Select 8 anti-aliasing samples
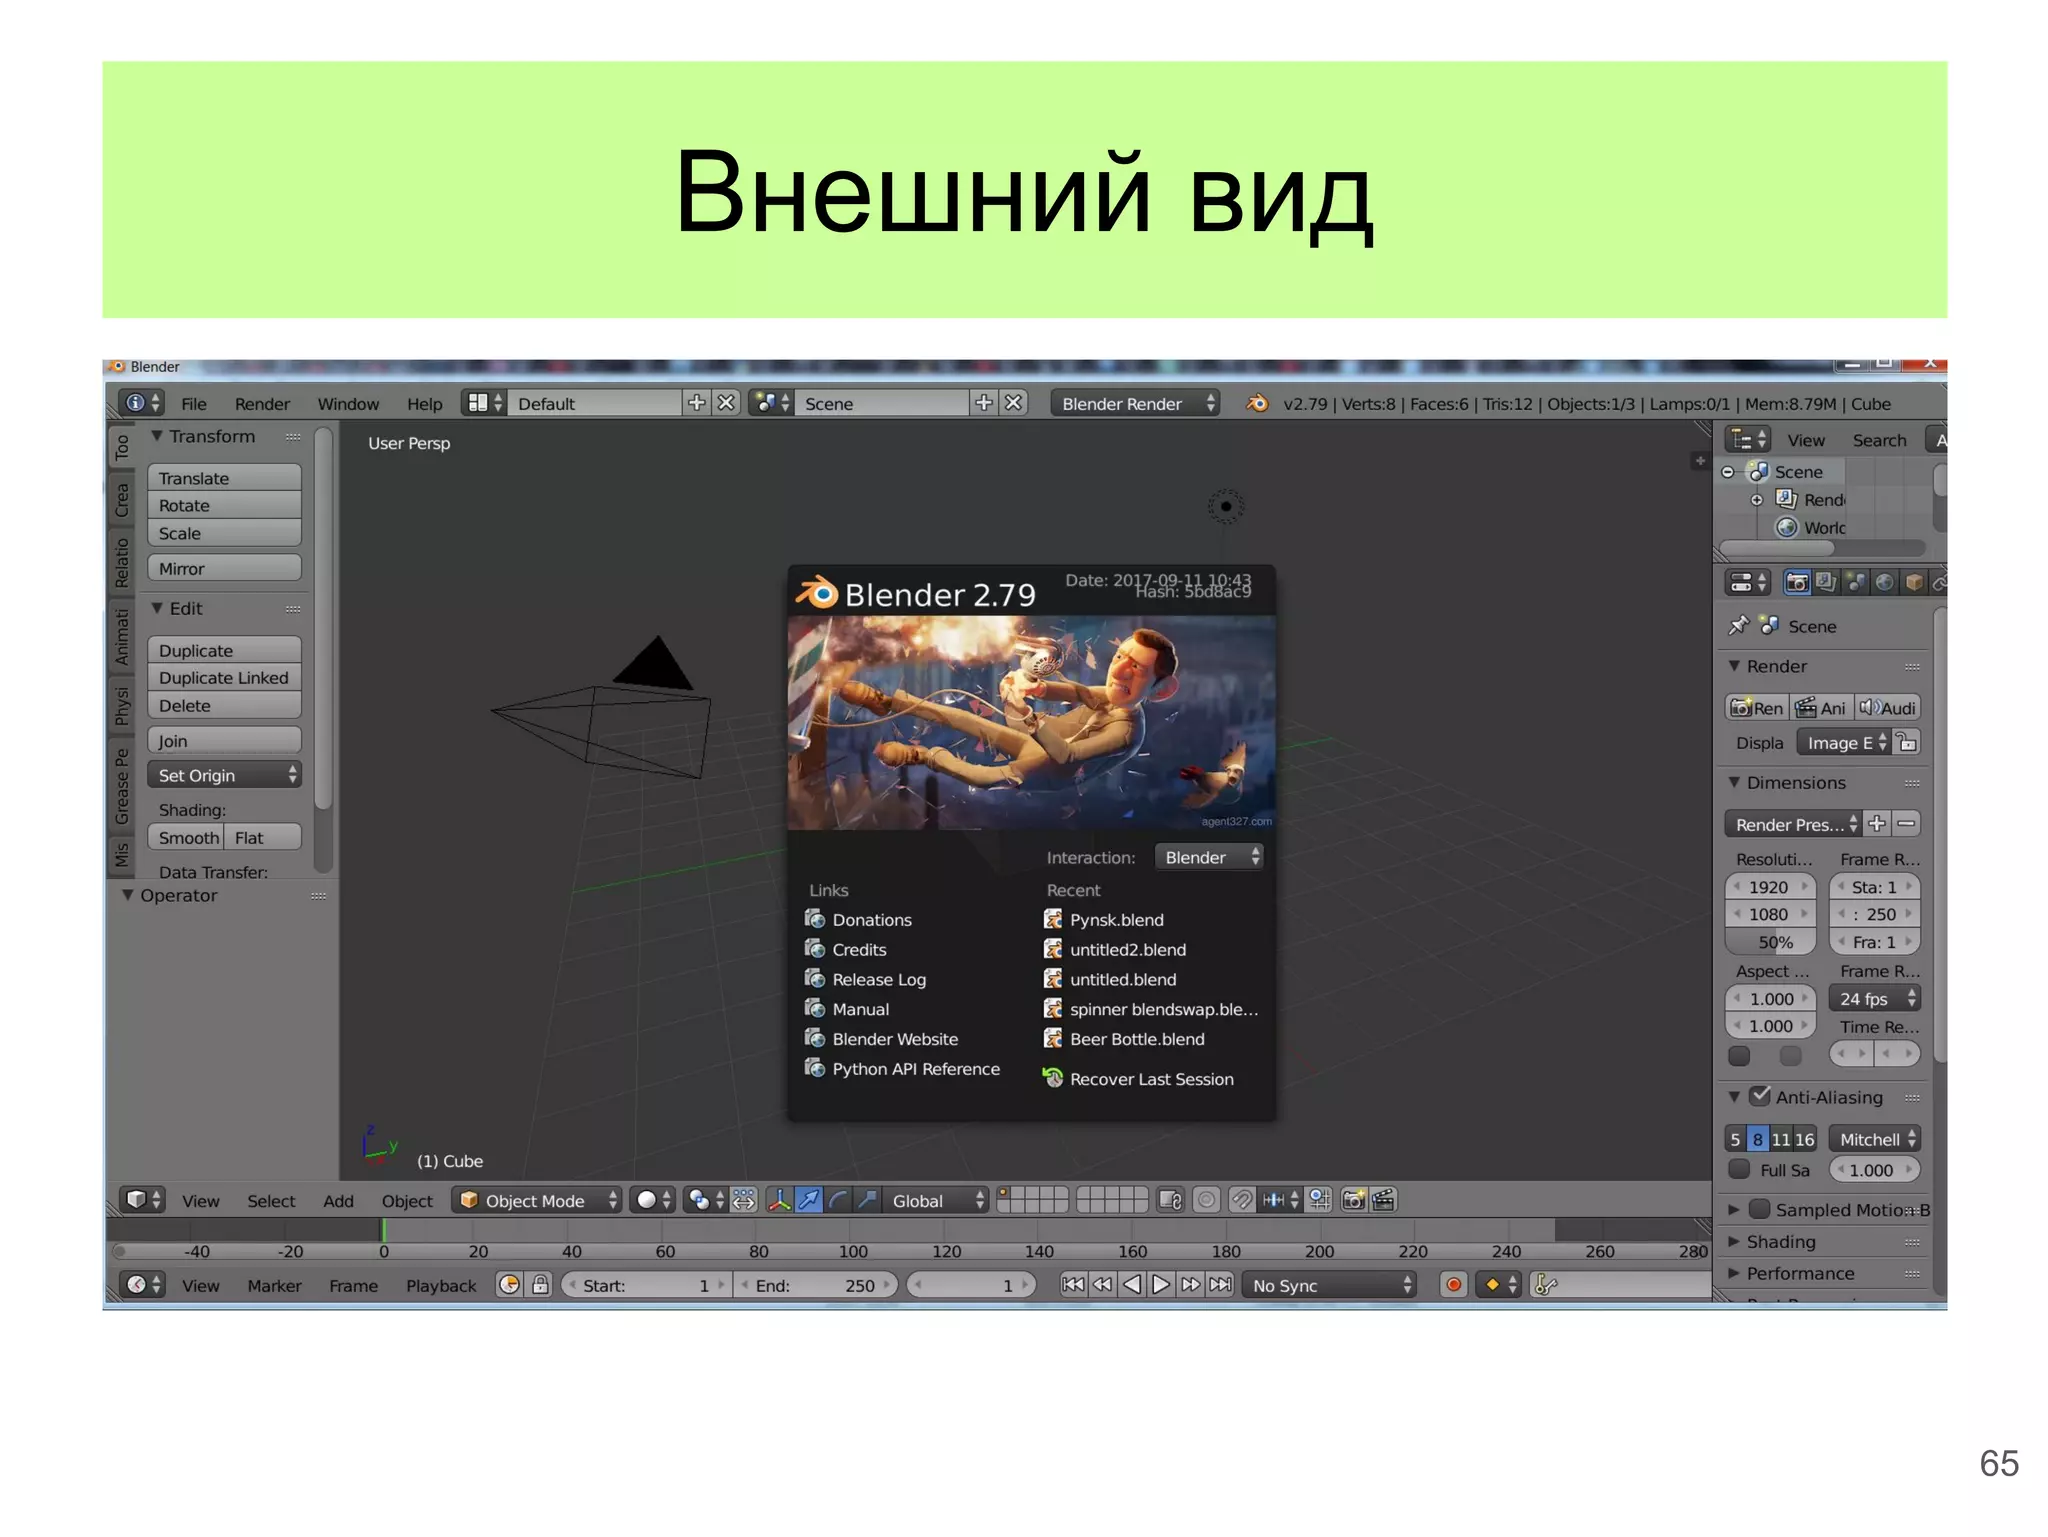2048x1537 pixels. click(x=1757, y=1139)
